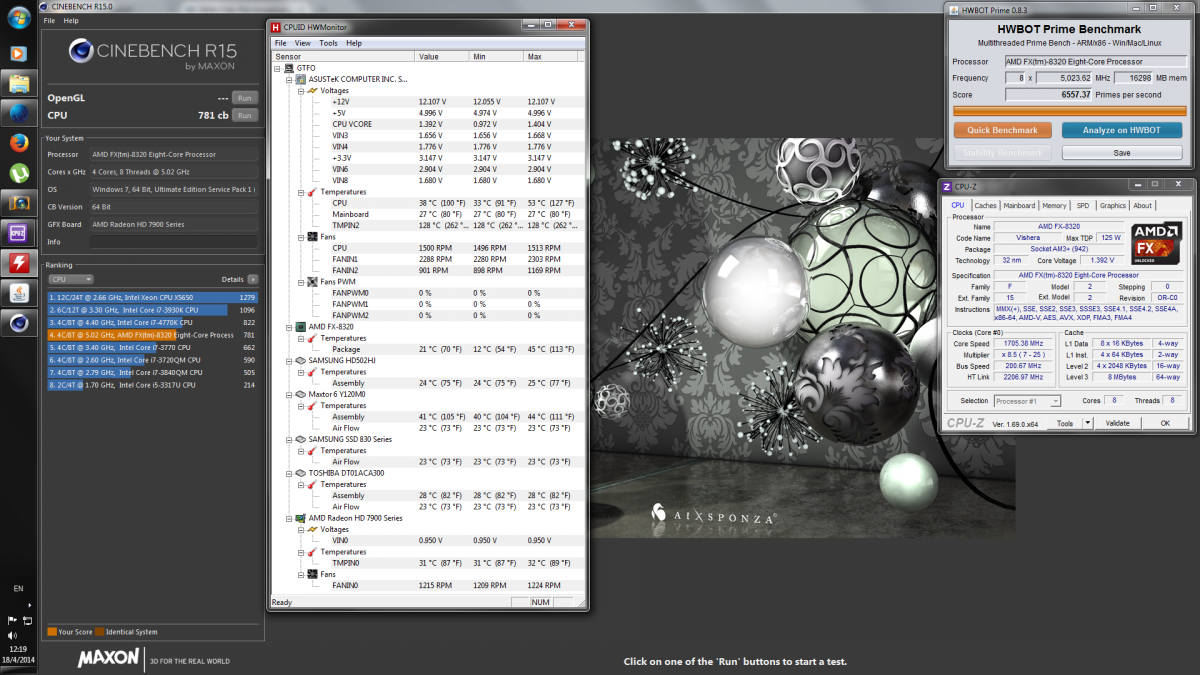Select the TMPIN2 temperature row
This screenshot has height=675, width=1200.
tap(429, 225)
